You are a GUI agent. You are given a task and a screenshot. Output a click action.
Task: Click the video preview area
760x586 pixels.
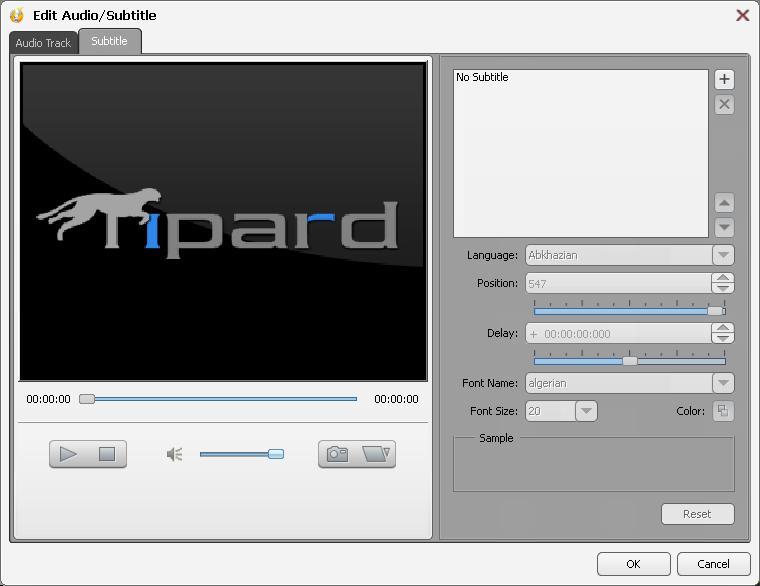[223, 222]
